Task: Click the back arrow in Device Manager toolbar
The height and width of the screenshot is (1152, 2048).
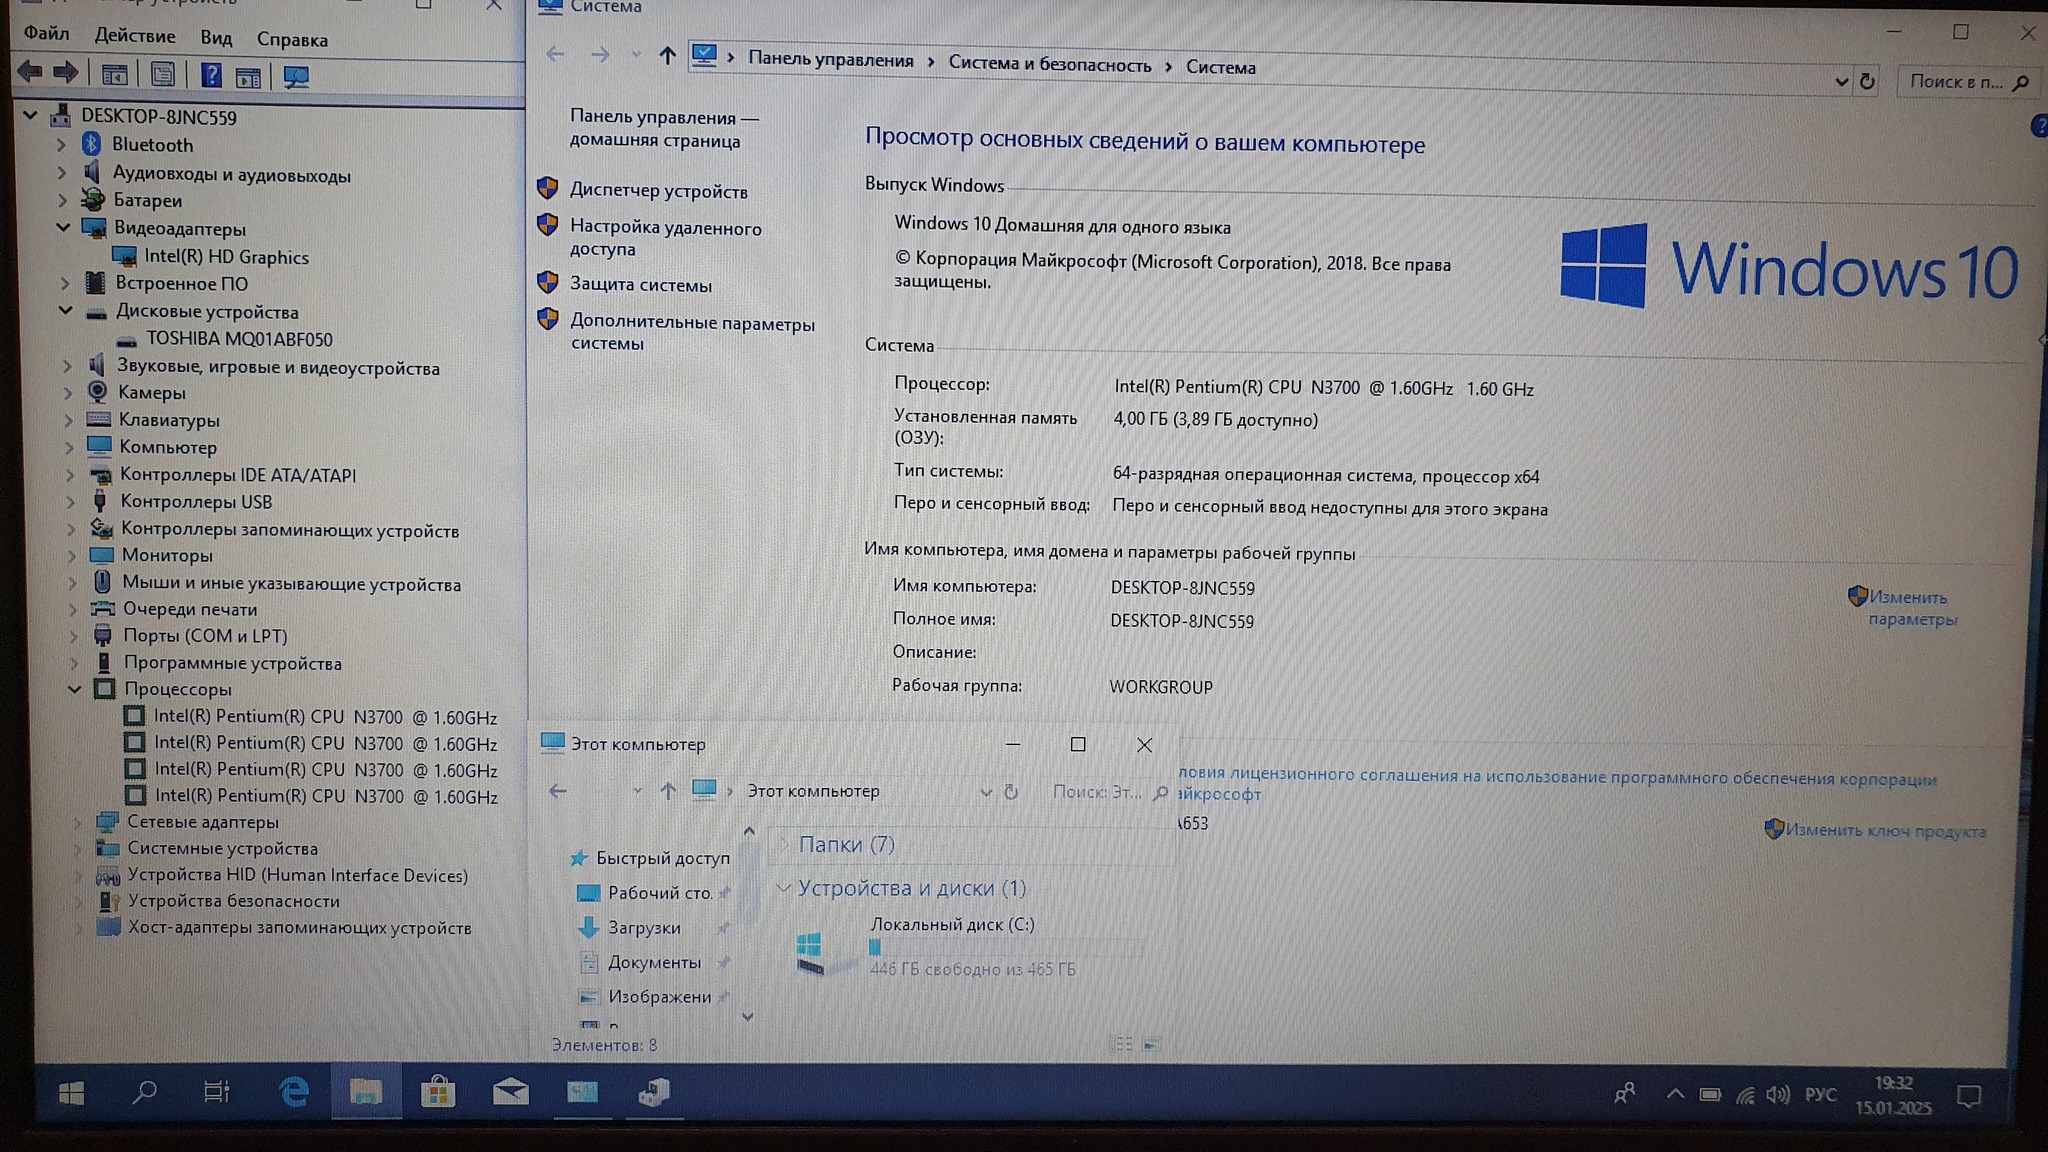Action: click(x=30, y=72)
